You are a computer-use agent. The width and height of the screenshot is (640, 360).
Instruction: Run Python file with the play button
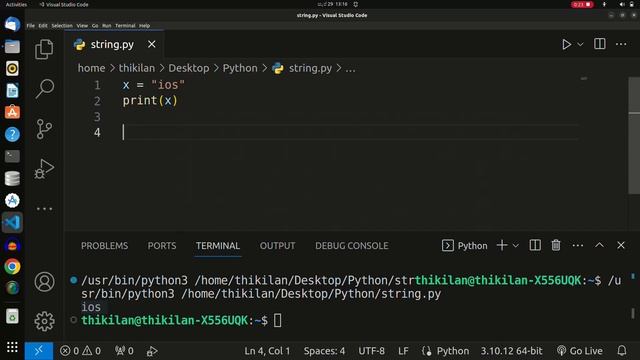click(x=566, y=44)
